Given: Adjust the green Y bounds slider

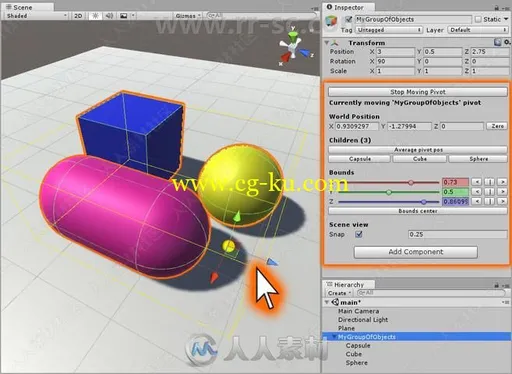Looking at the screenshot, I should coord(389,192).
